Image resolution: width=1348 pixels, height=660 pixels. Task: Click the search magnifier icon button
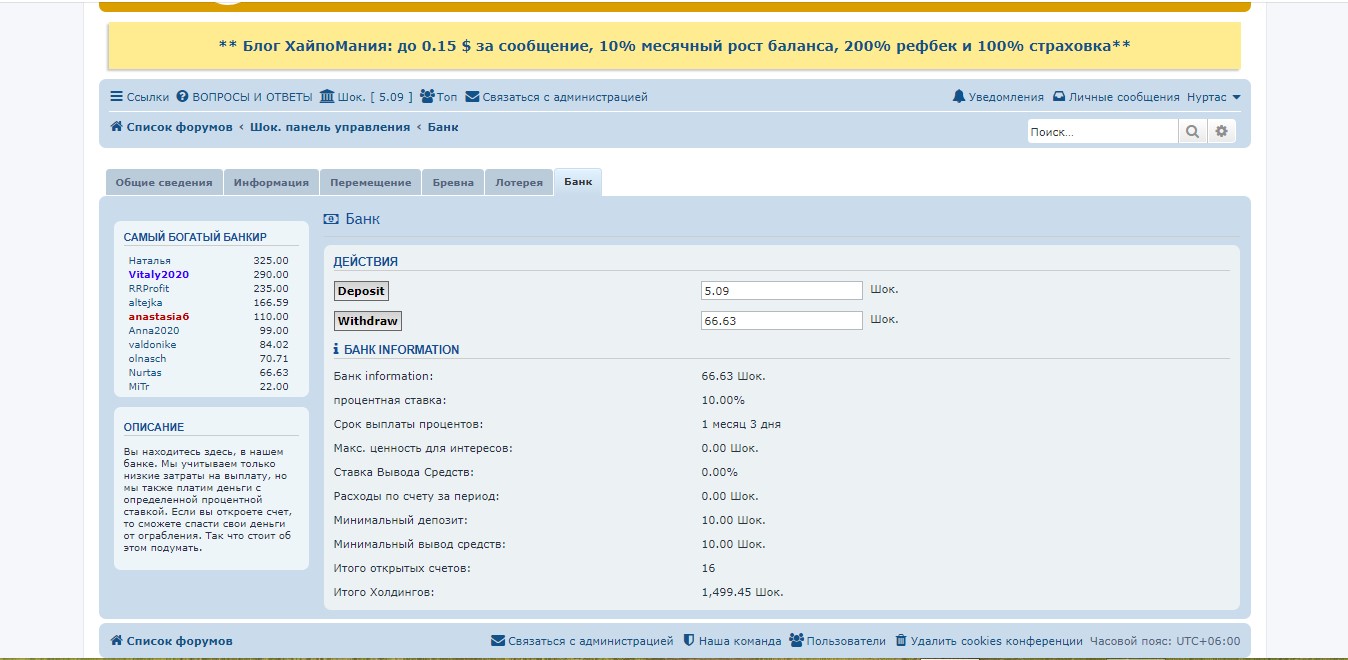click(1192, 132)
